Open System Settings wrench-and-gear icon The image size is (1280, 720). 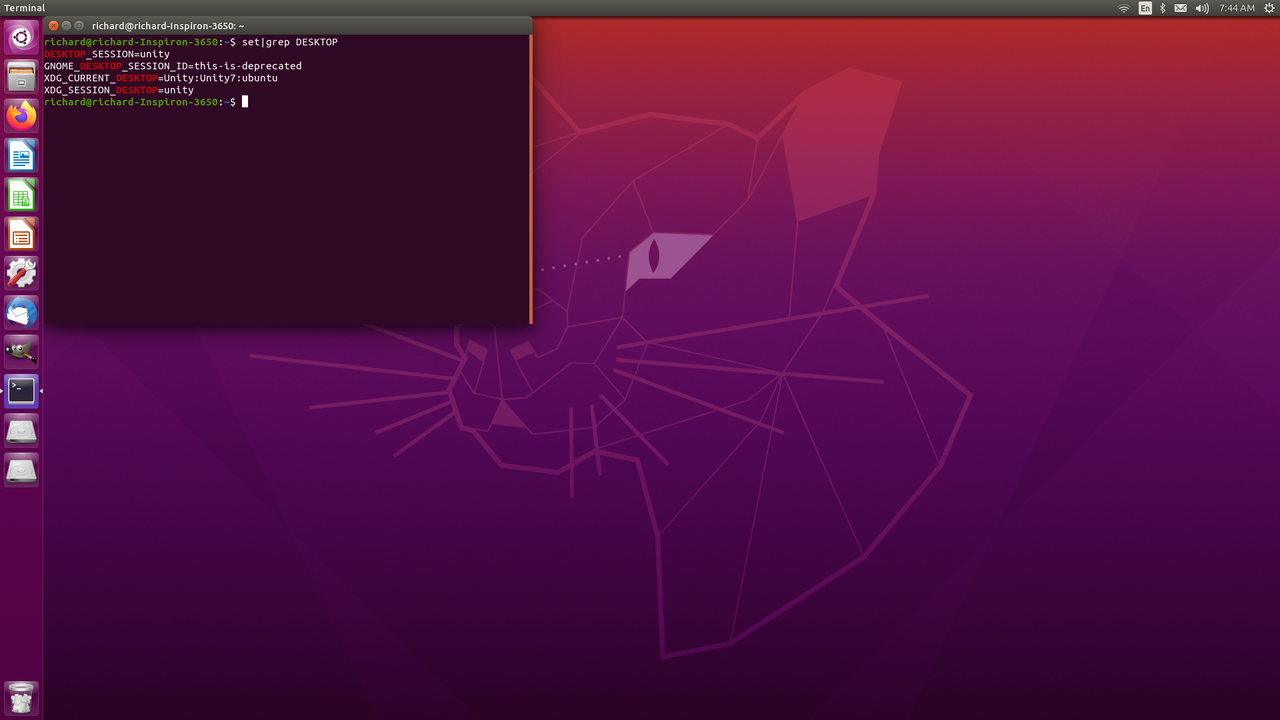pos(21,273)
